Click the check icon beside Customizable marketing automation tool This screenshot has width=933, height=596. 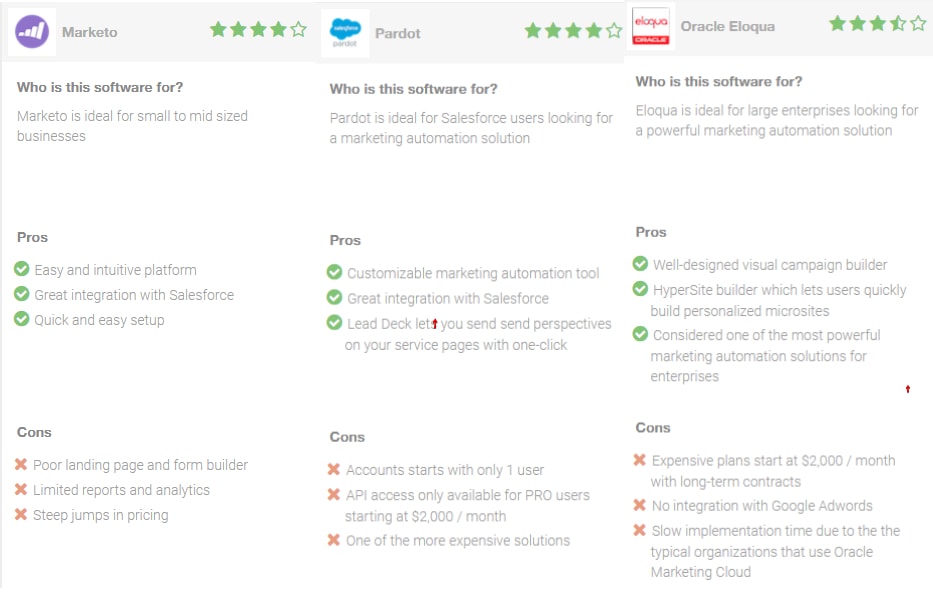(334, 272)
